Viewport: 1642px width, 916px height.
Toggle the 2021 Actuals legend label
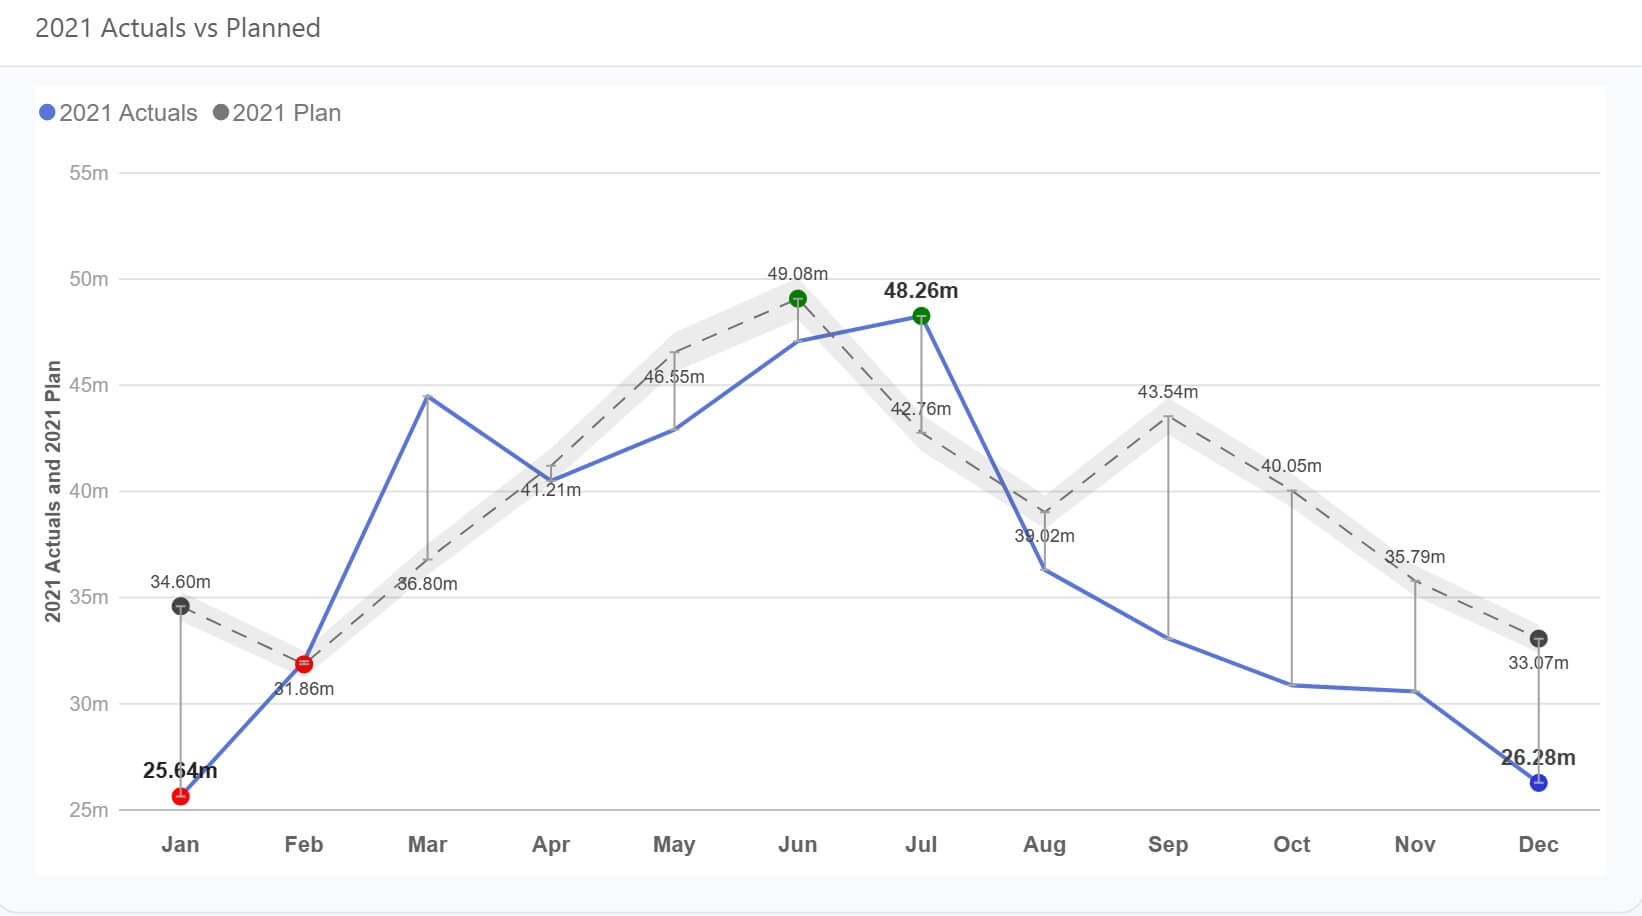[128, 113]
